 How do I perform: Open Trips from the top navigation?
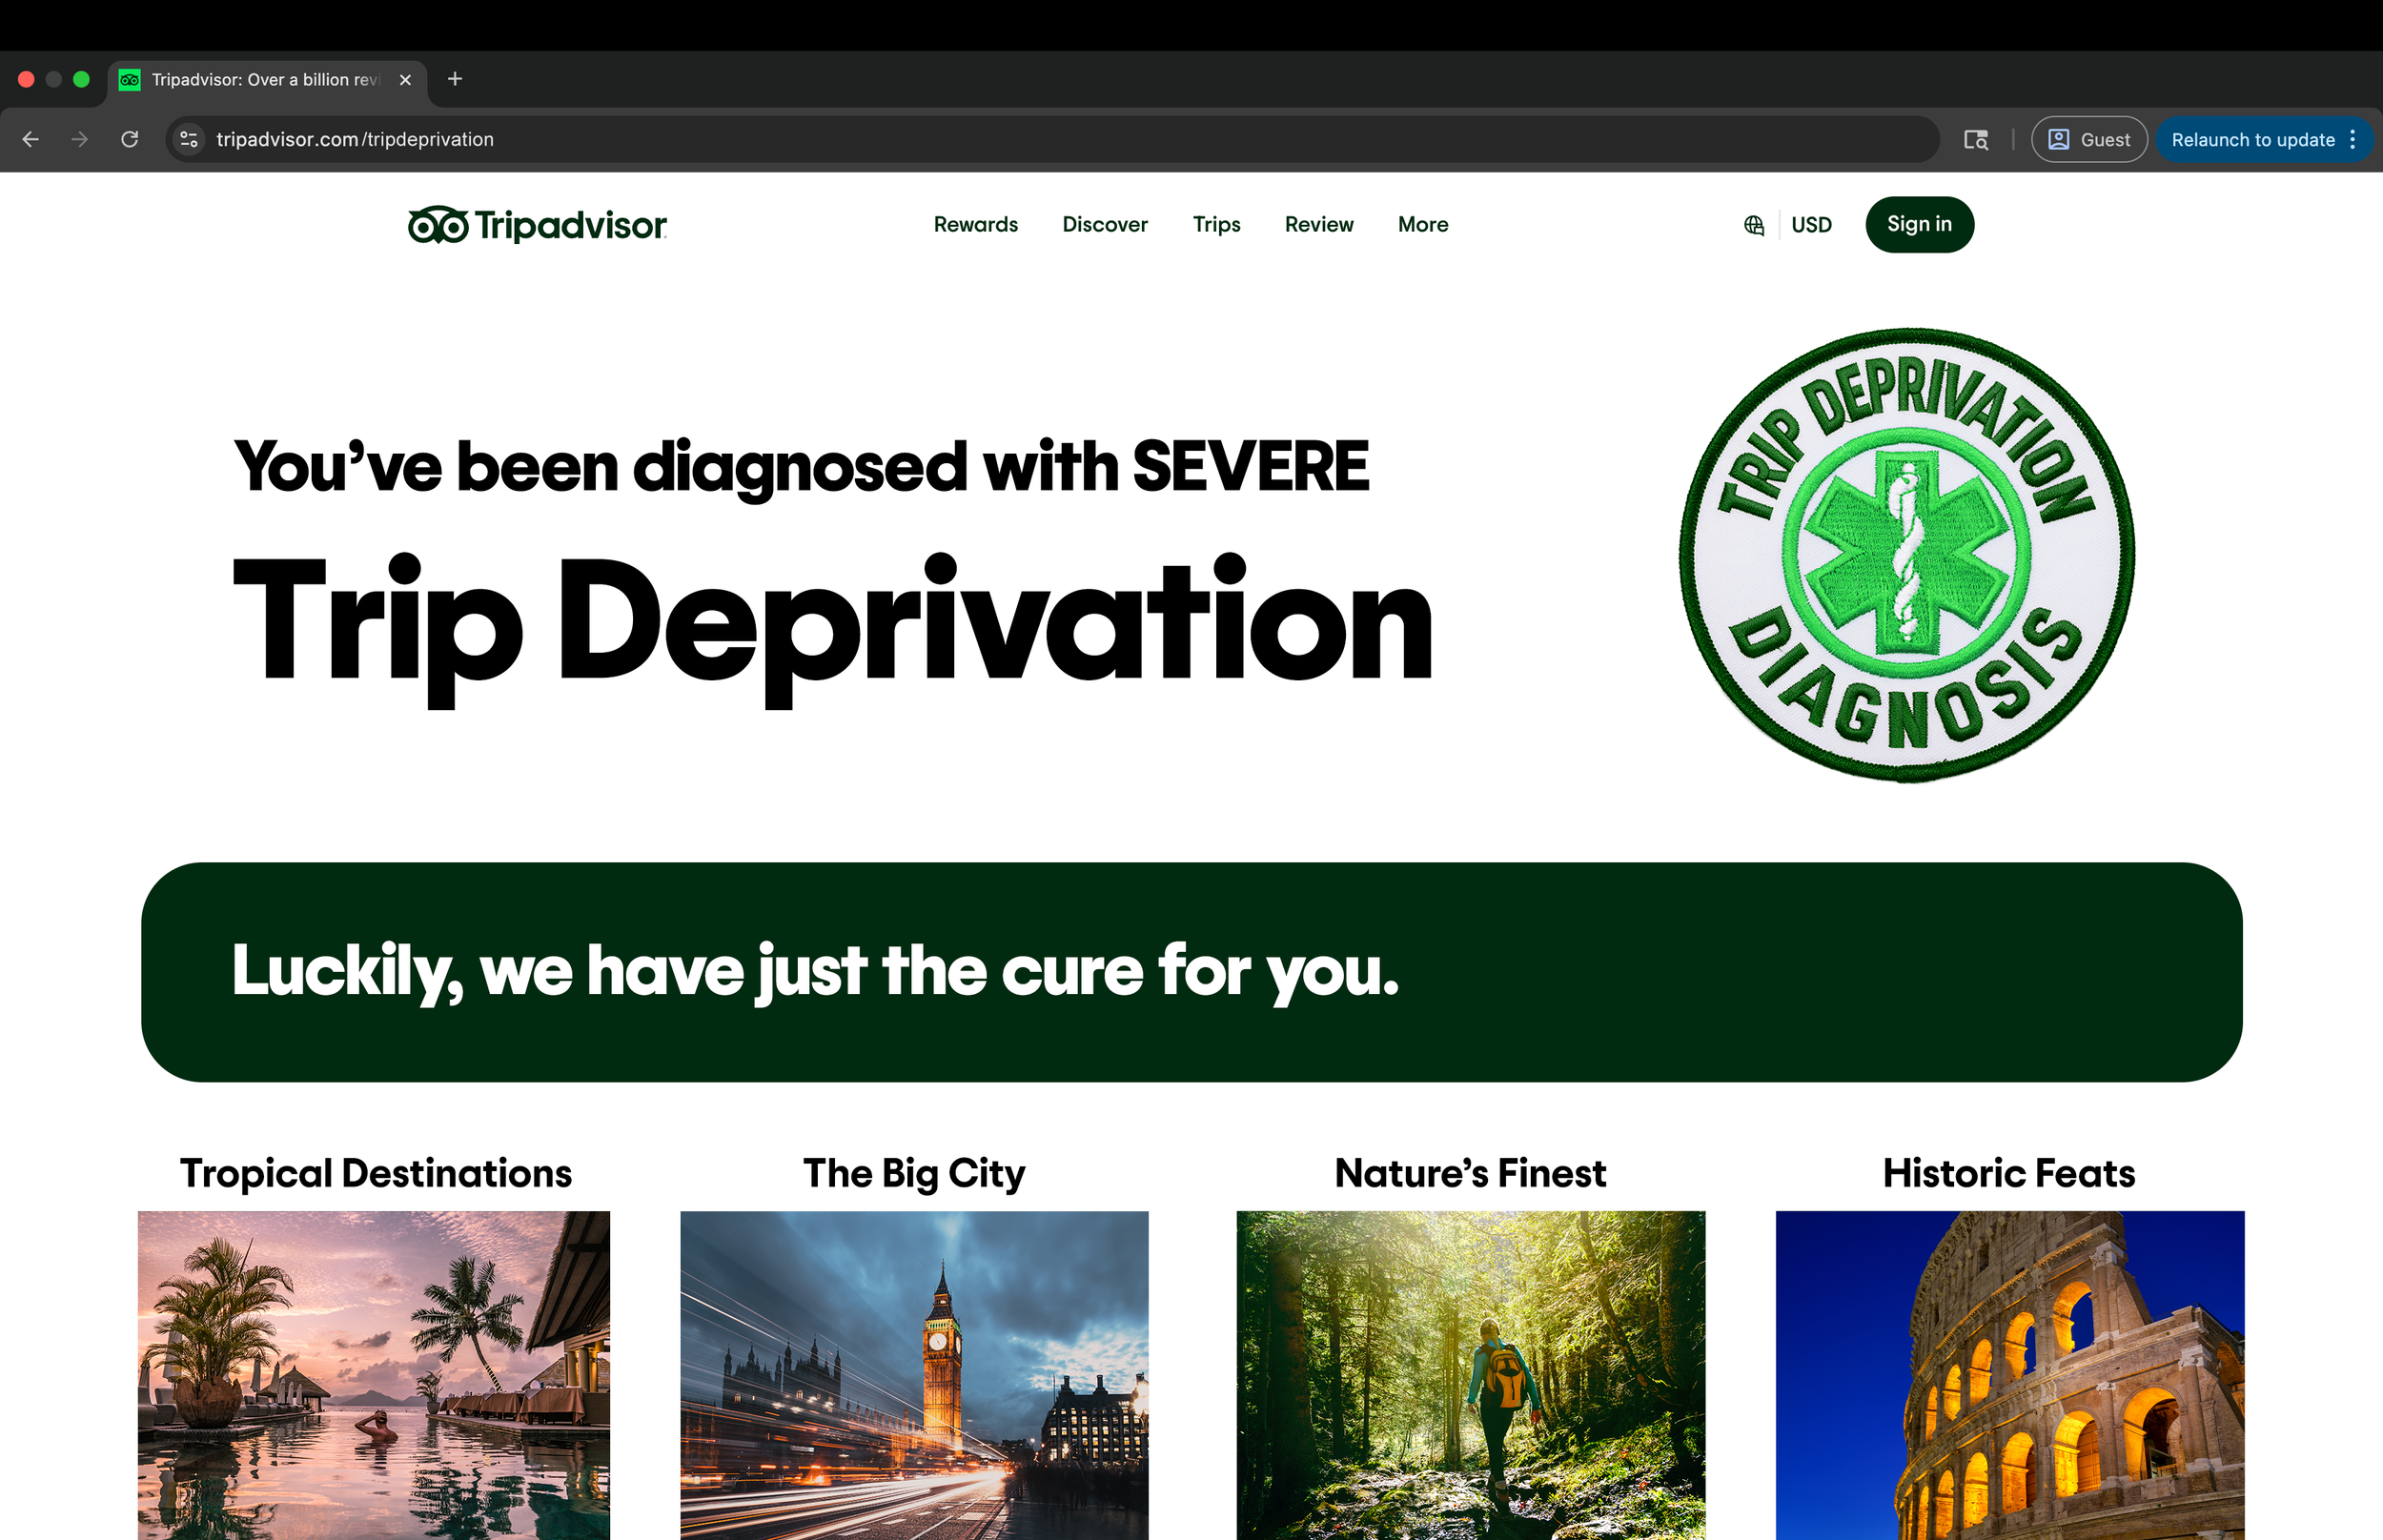tap(1216, 225)
